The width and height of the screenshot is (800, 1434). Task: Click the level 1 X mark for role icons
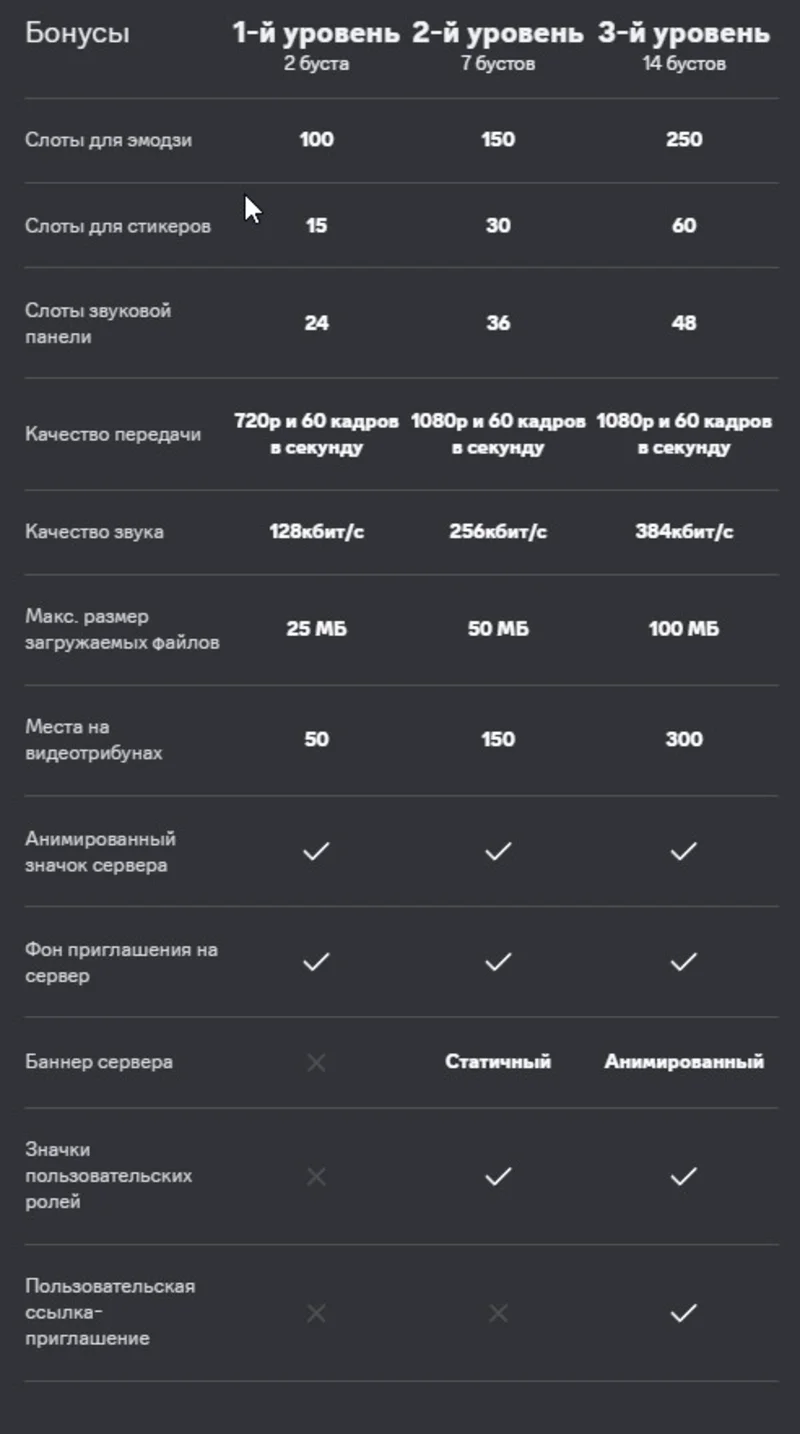316,1177
